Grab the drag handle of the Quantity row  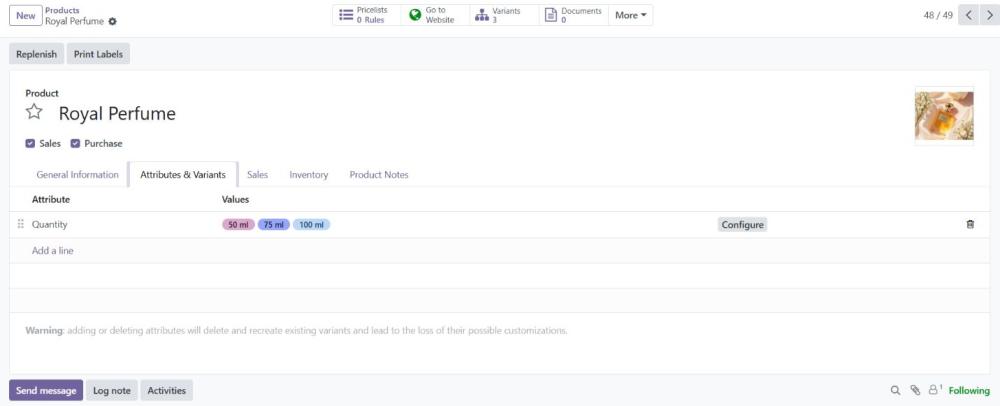(x=20, y=224)
